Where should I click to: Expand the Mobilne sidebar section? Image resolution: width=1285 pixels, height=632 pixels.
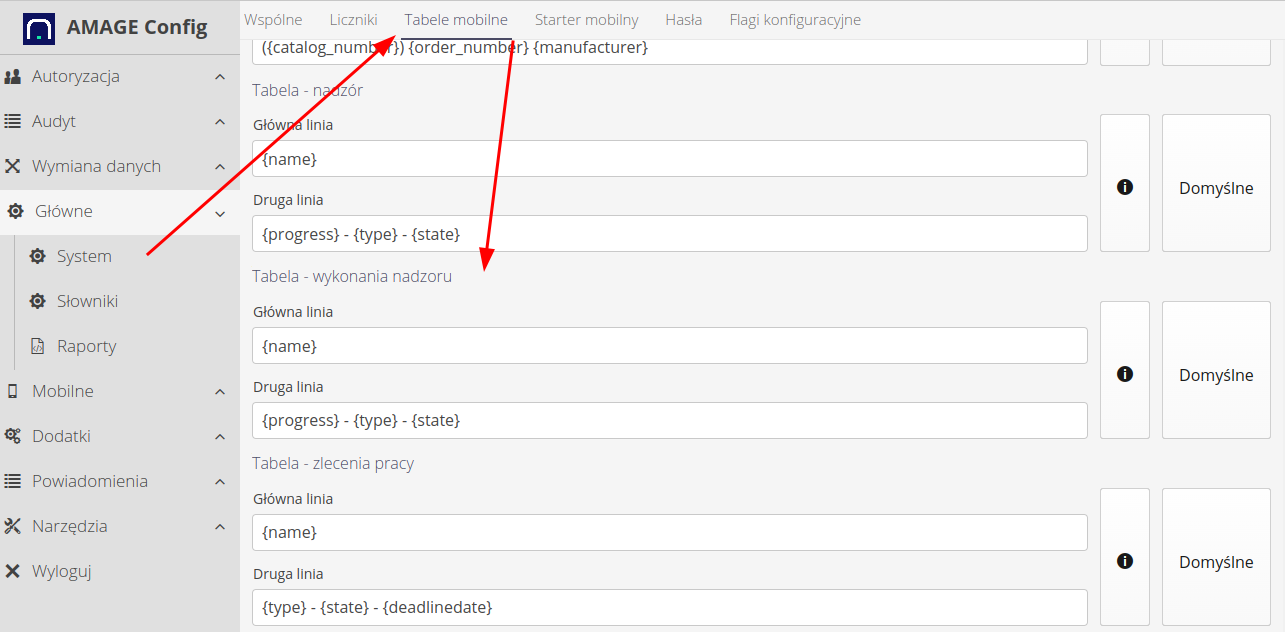click(x=220, y=392)
